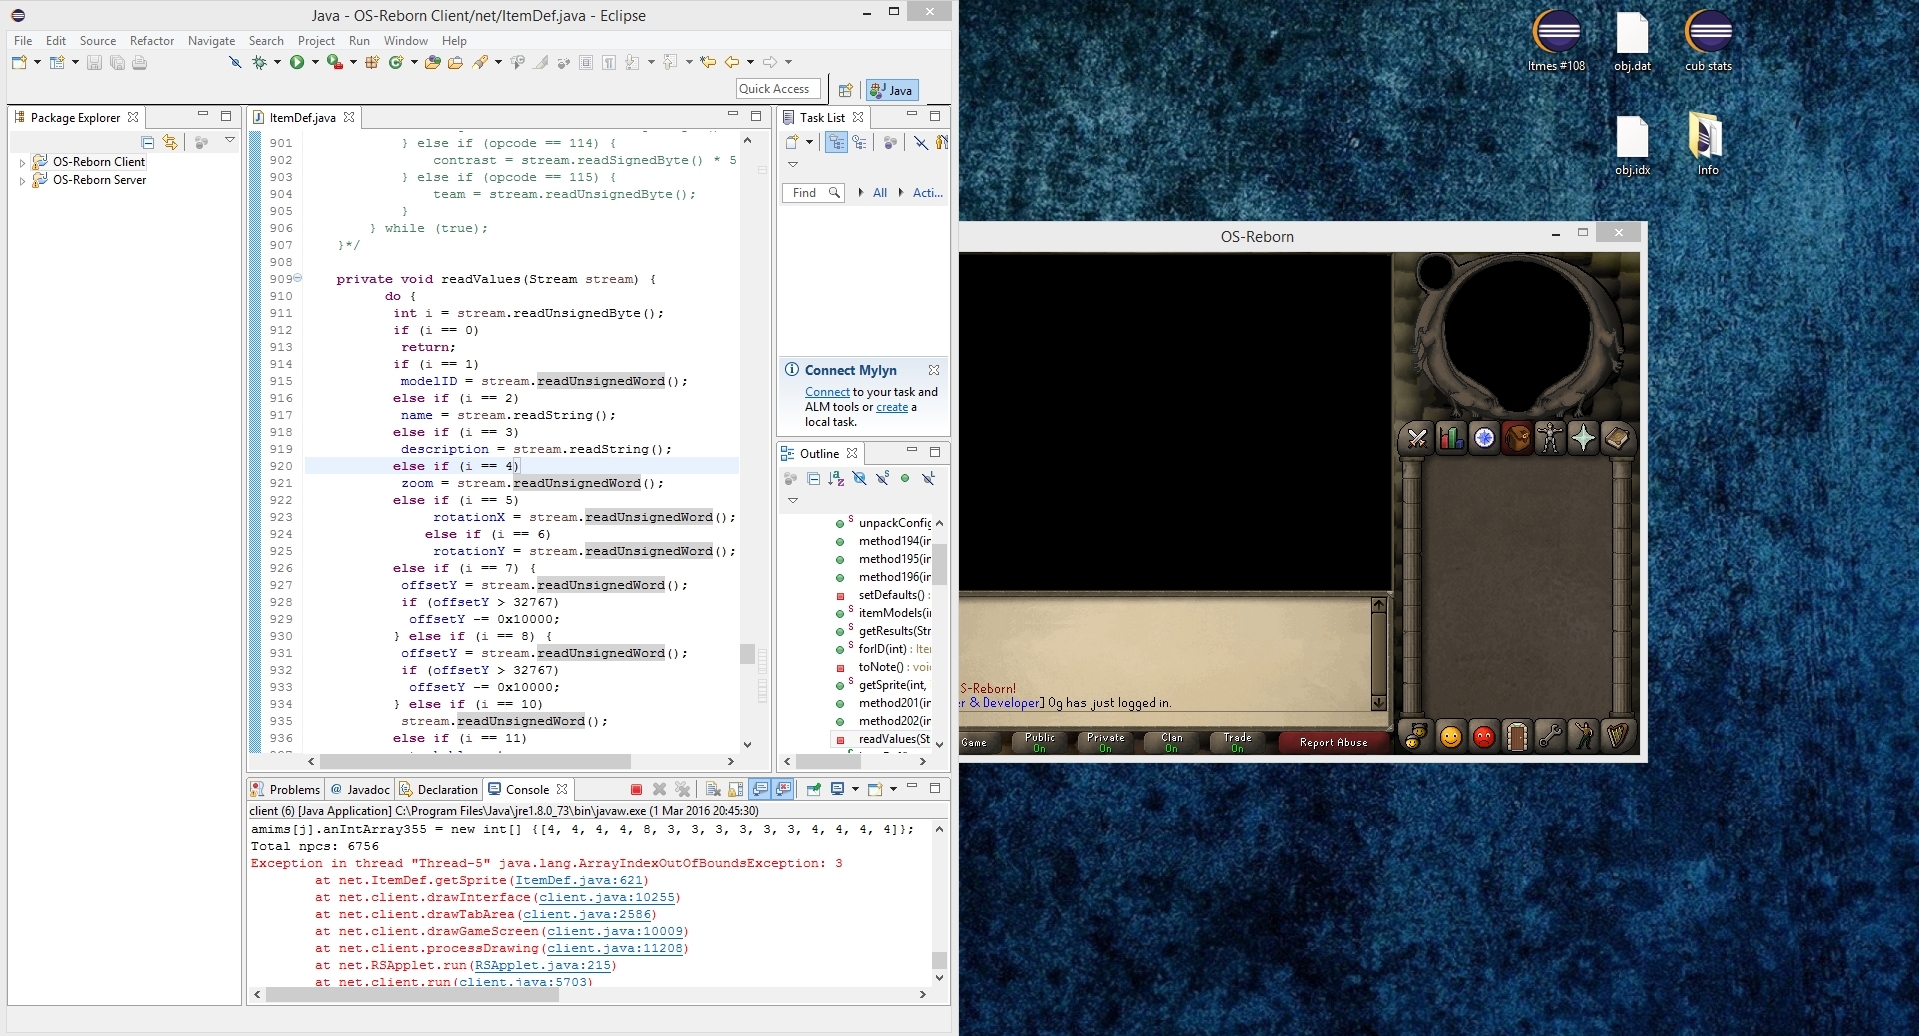
Task: Click the Run with external tools icon
Action: (x=335, y=62)
